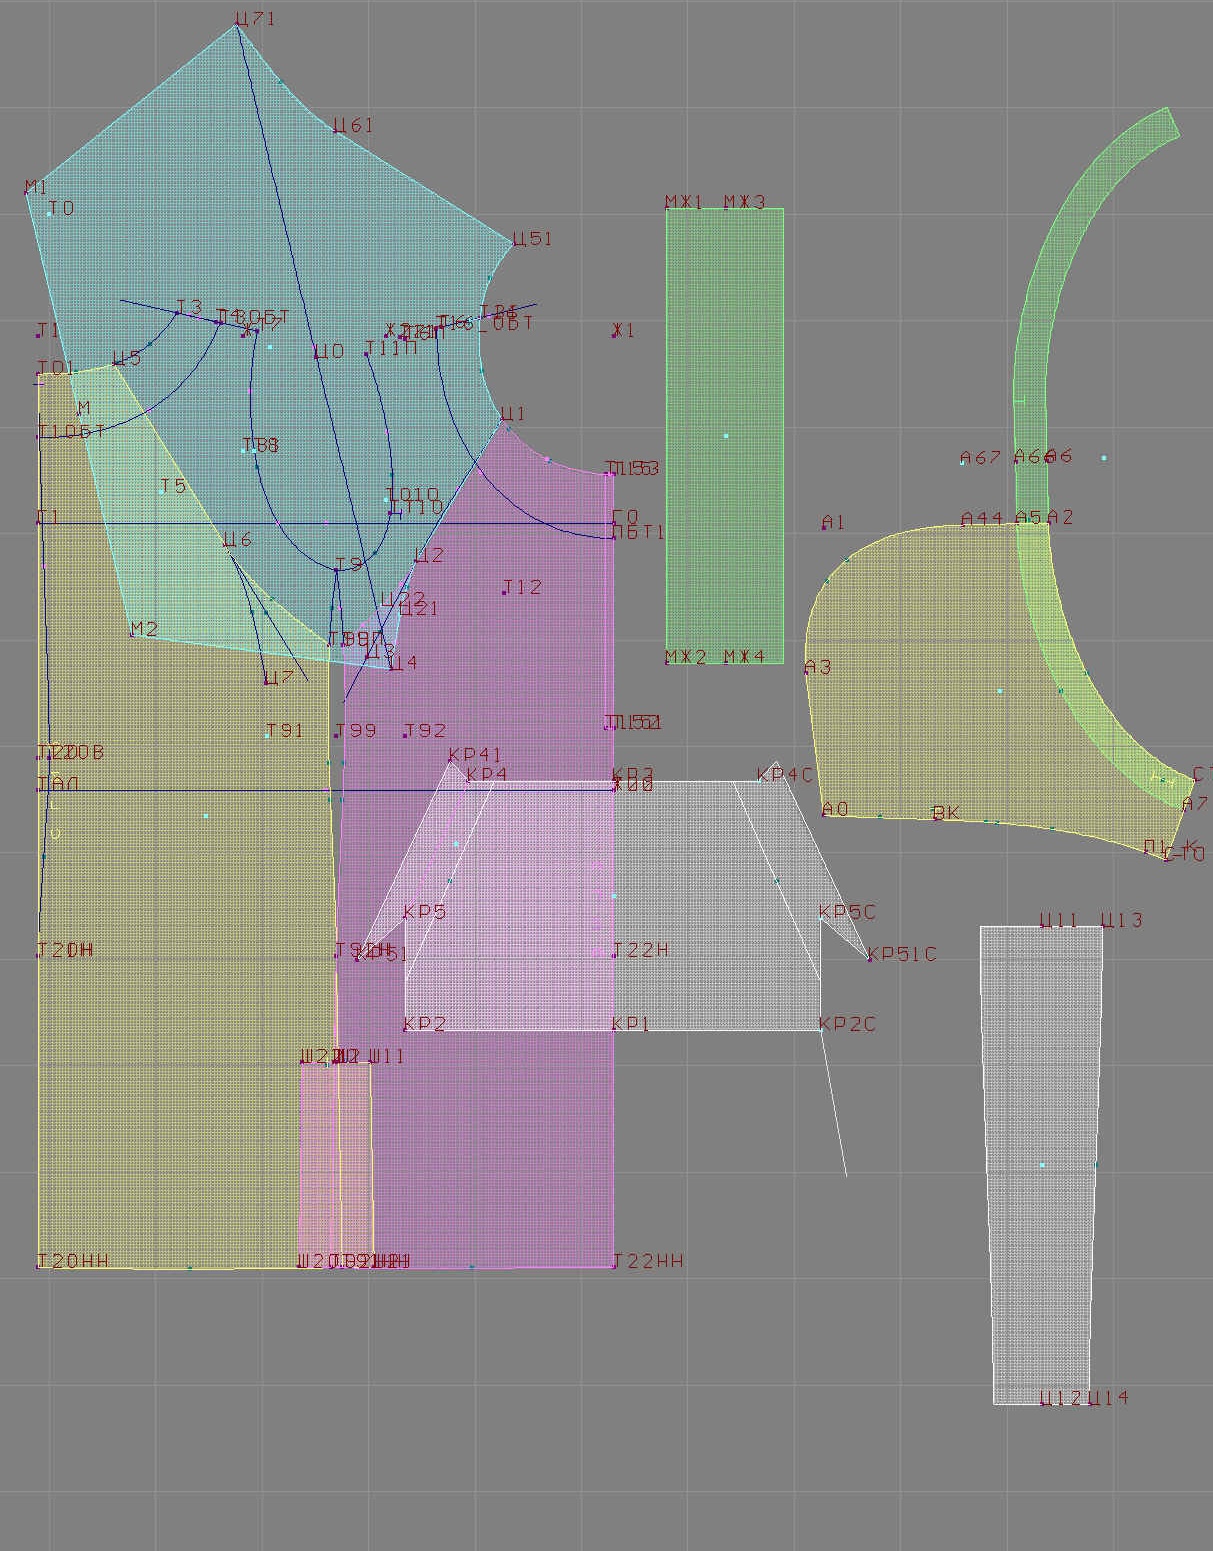This screenshot has width=1213, height=1551.
Task: Click the А1 point marker
Action: (824, 527)
